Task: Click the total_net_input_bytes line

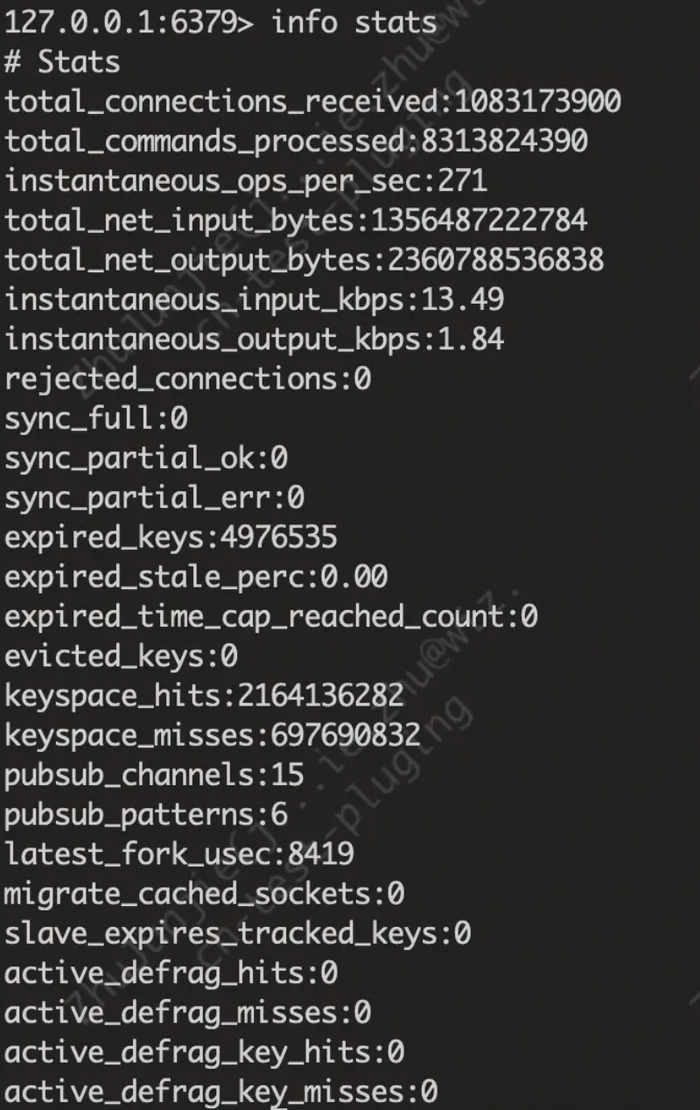Action: tap(296, 221)
